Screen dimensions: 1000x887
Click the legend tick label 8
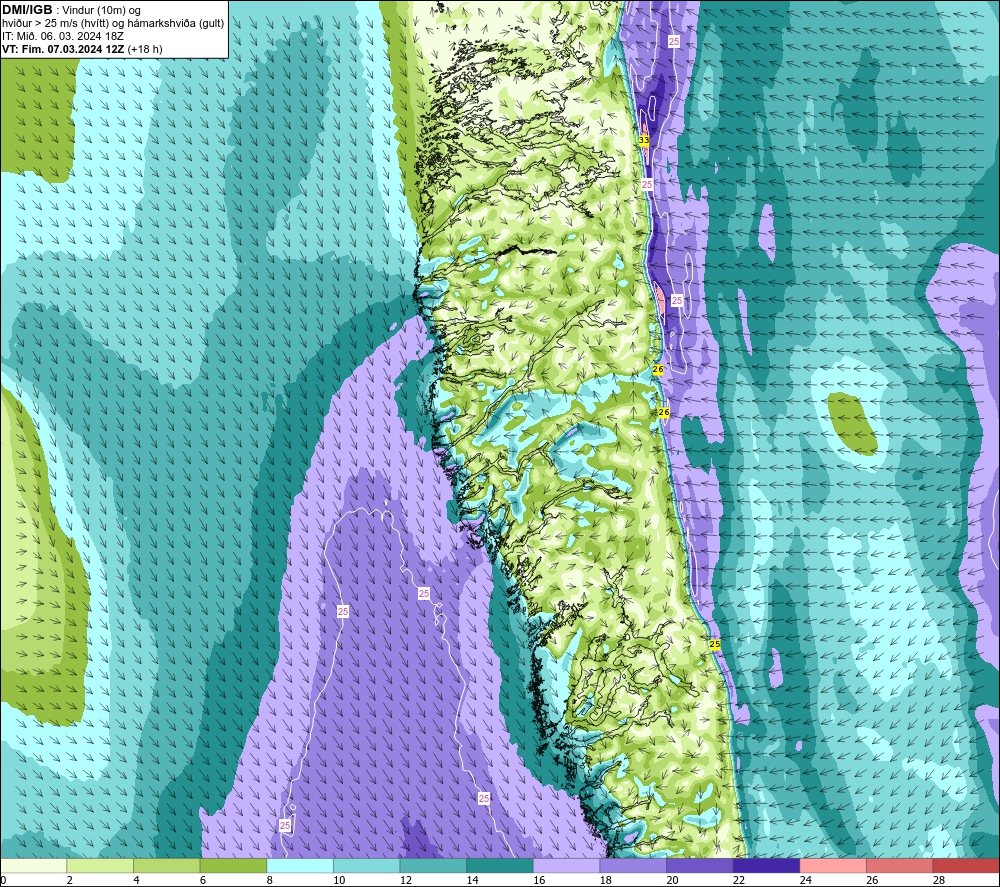[270, 880]
